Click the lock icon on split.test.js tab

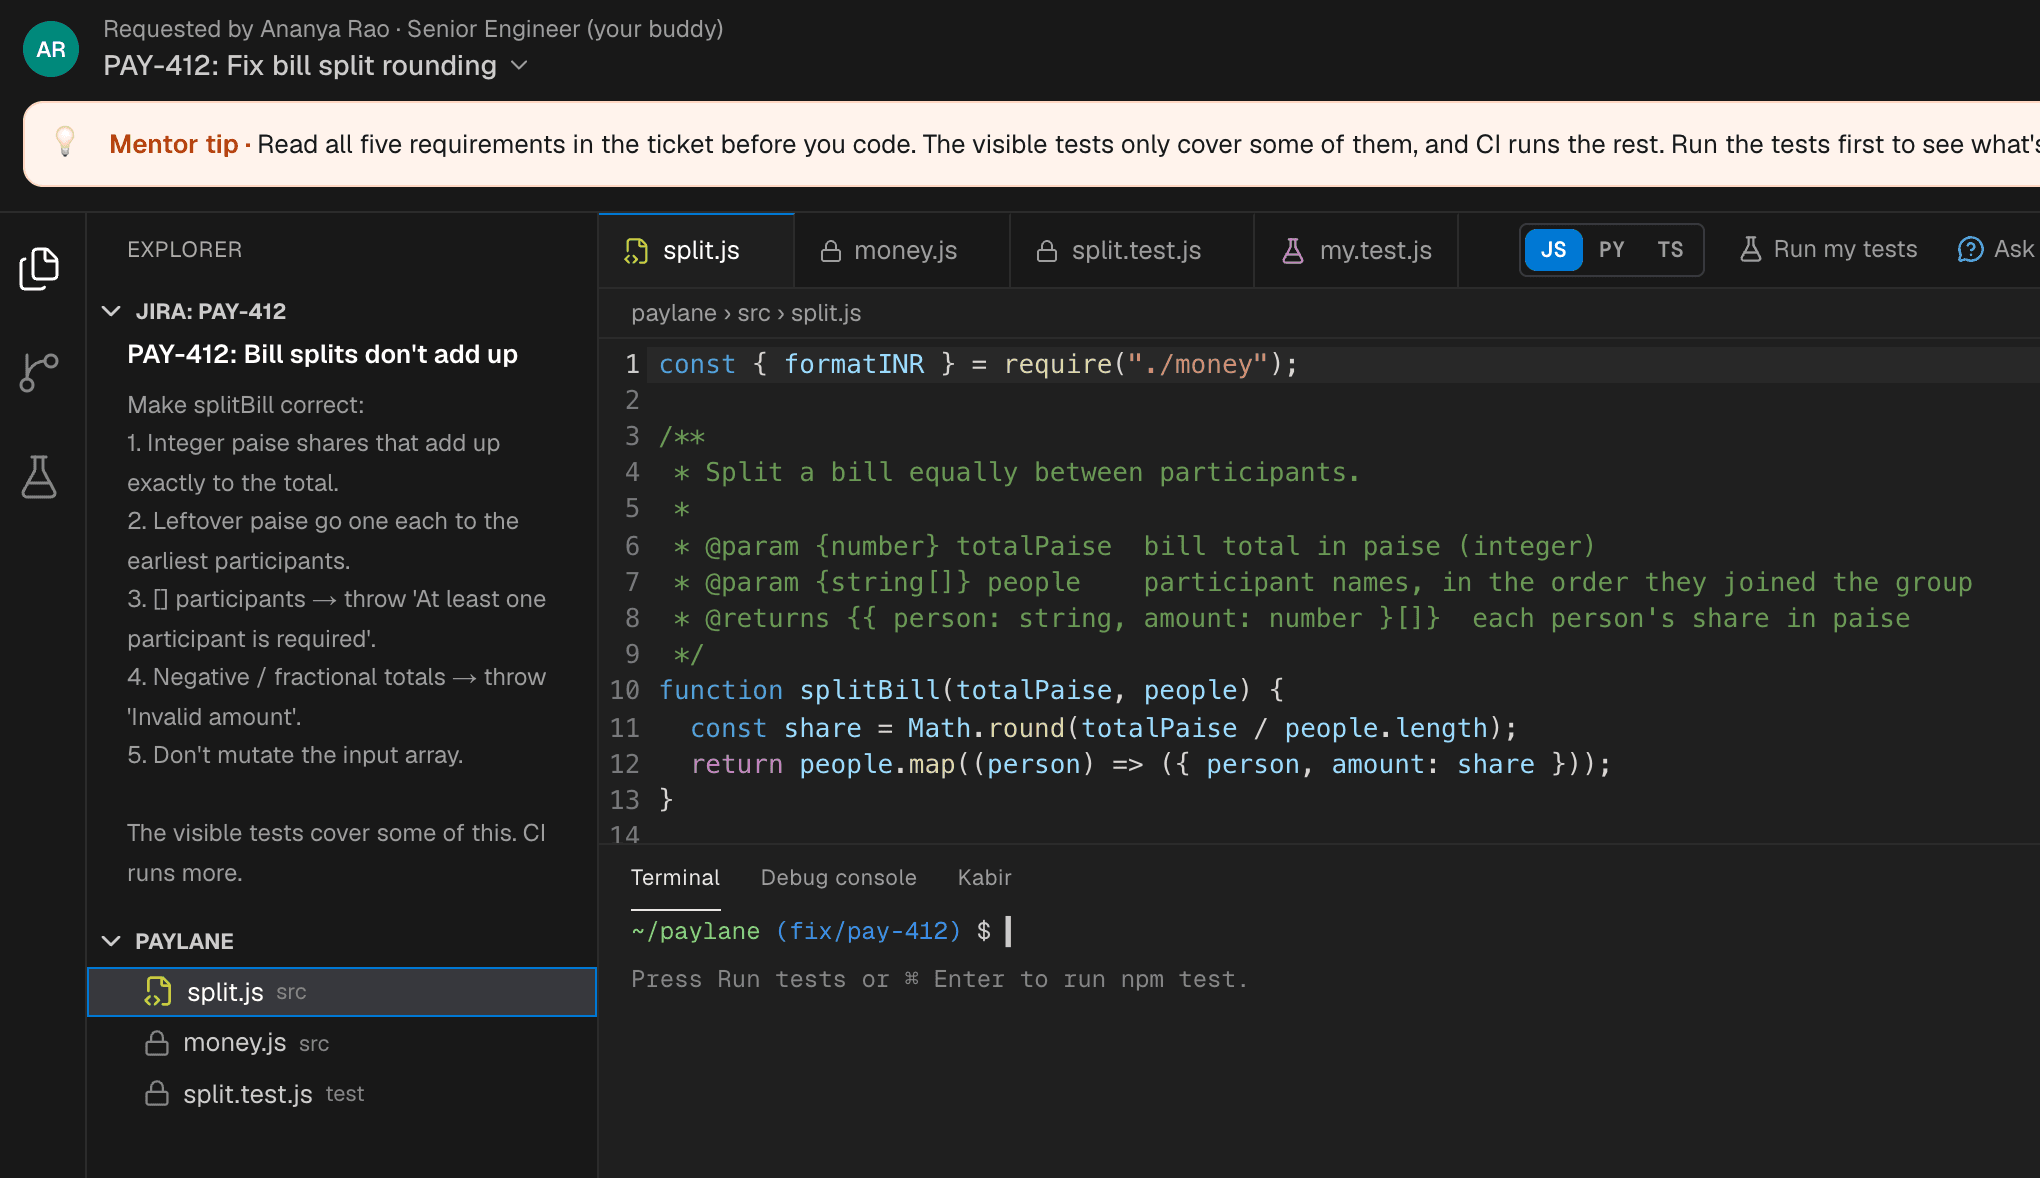pos(1047,251)
